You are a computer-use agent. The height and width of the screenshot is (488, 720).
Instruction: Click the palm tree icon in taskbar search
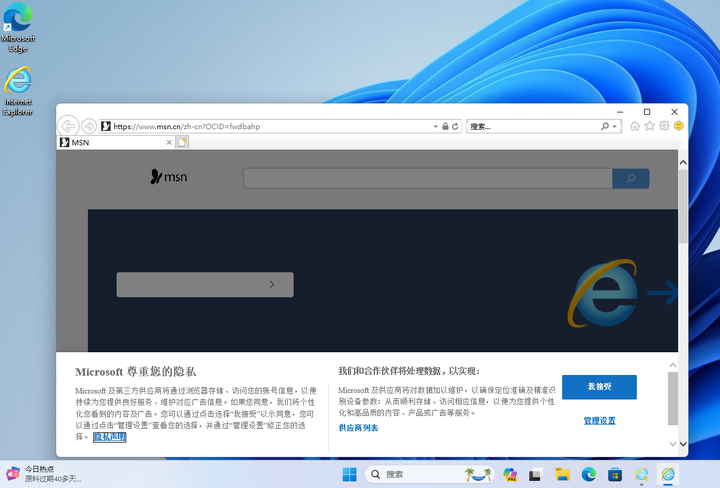coord(478,474)
